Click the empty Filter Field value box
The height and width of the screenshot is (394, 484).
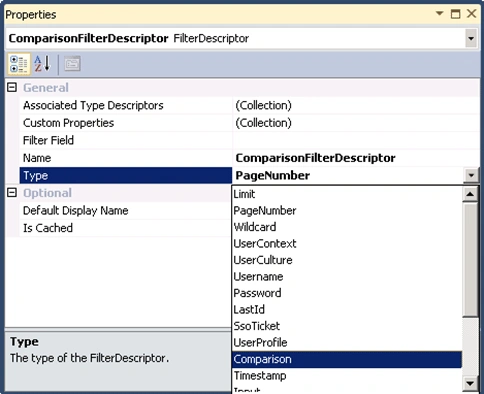(356, 140)
